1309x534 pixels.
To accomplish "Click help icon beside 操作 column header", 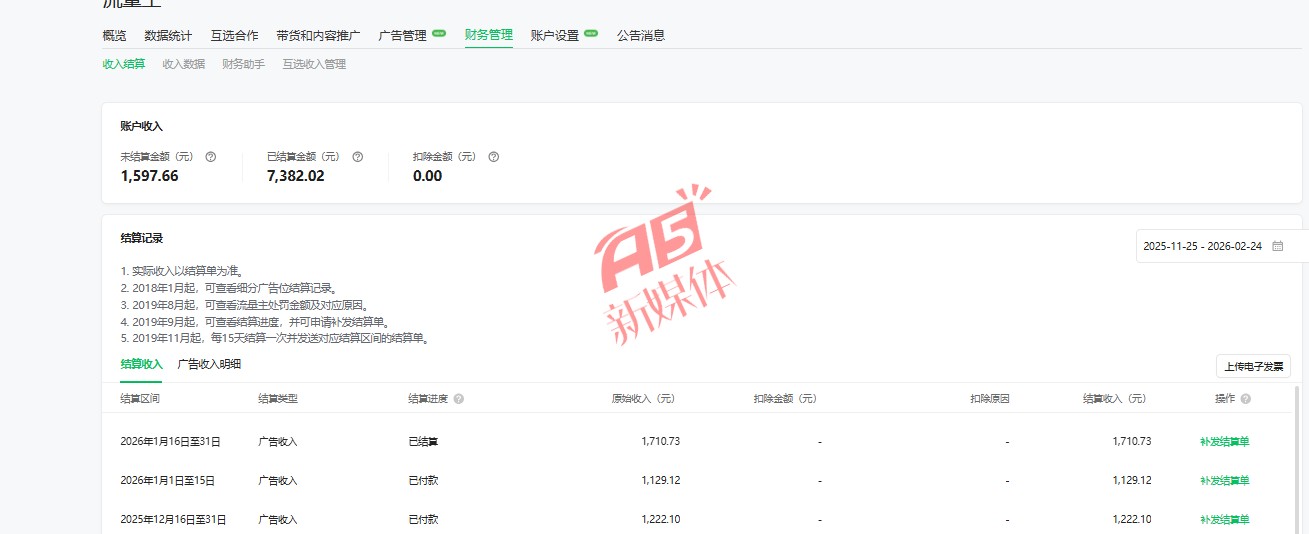I will [x=1245, y=399].
